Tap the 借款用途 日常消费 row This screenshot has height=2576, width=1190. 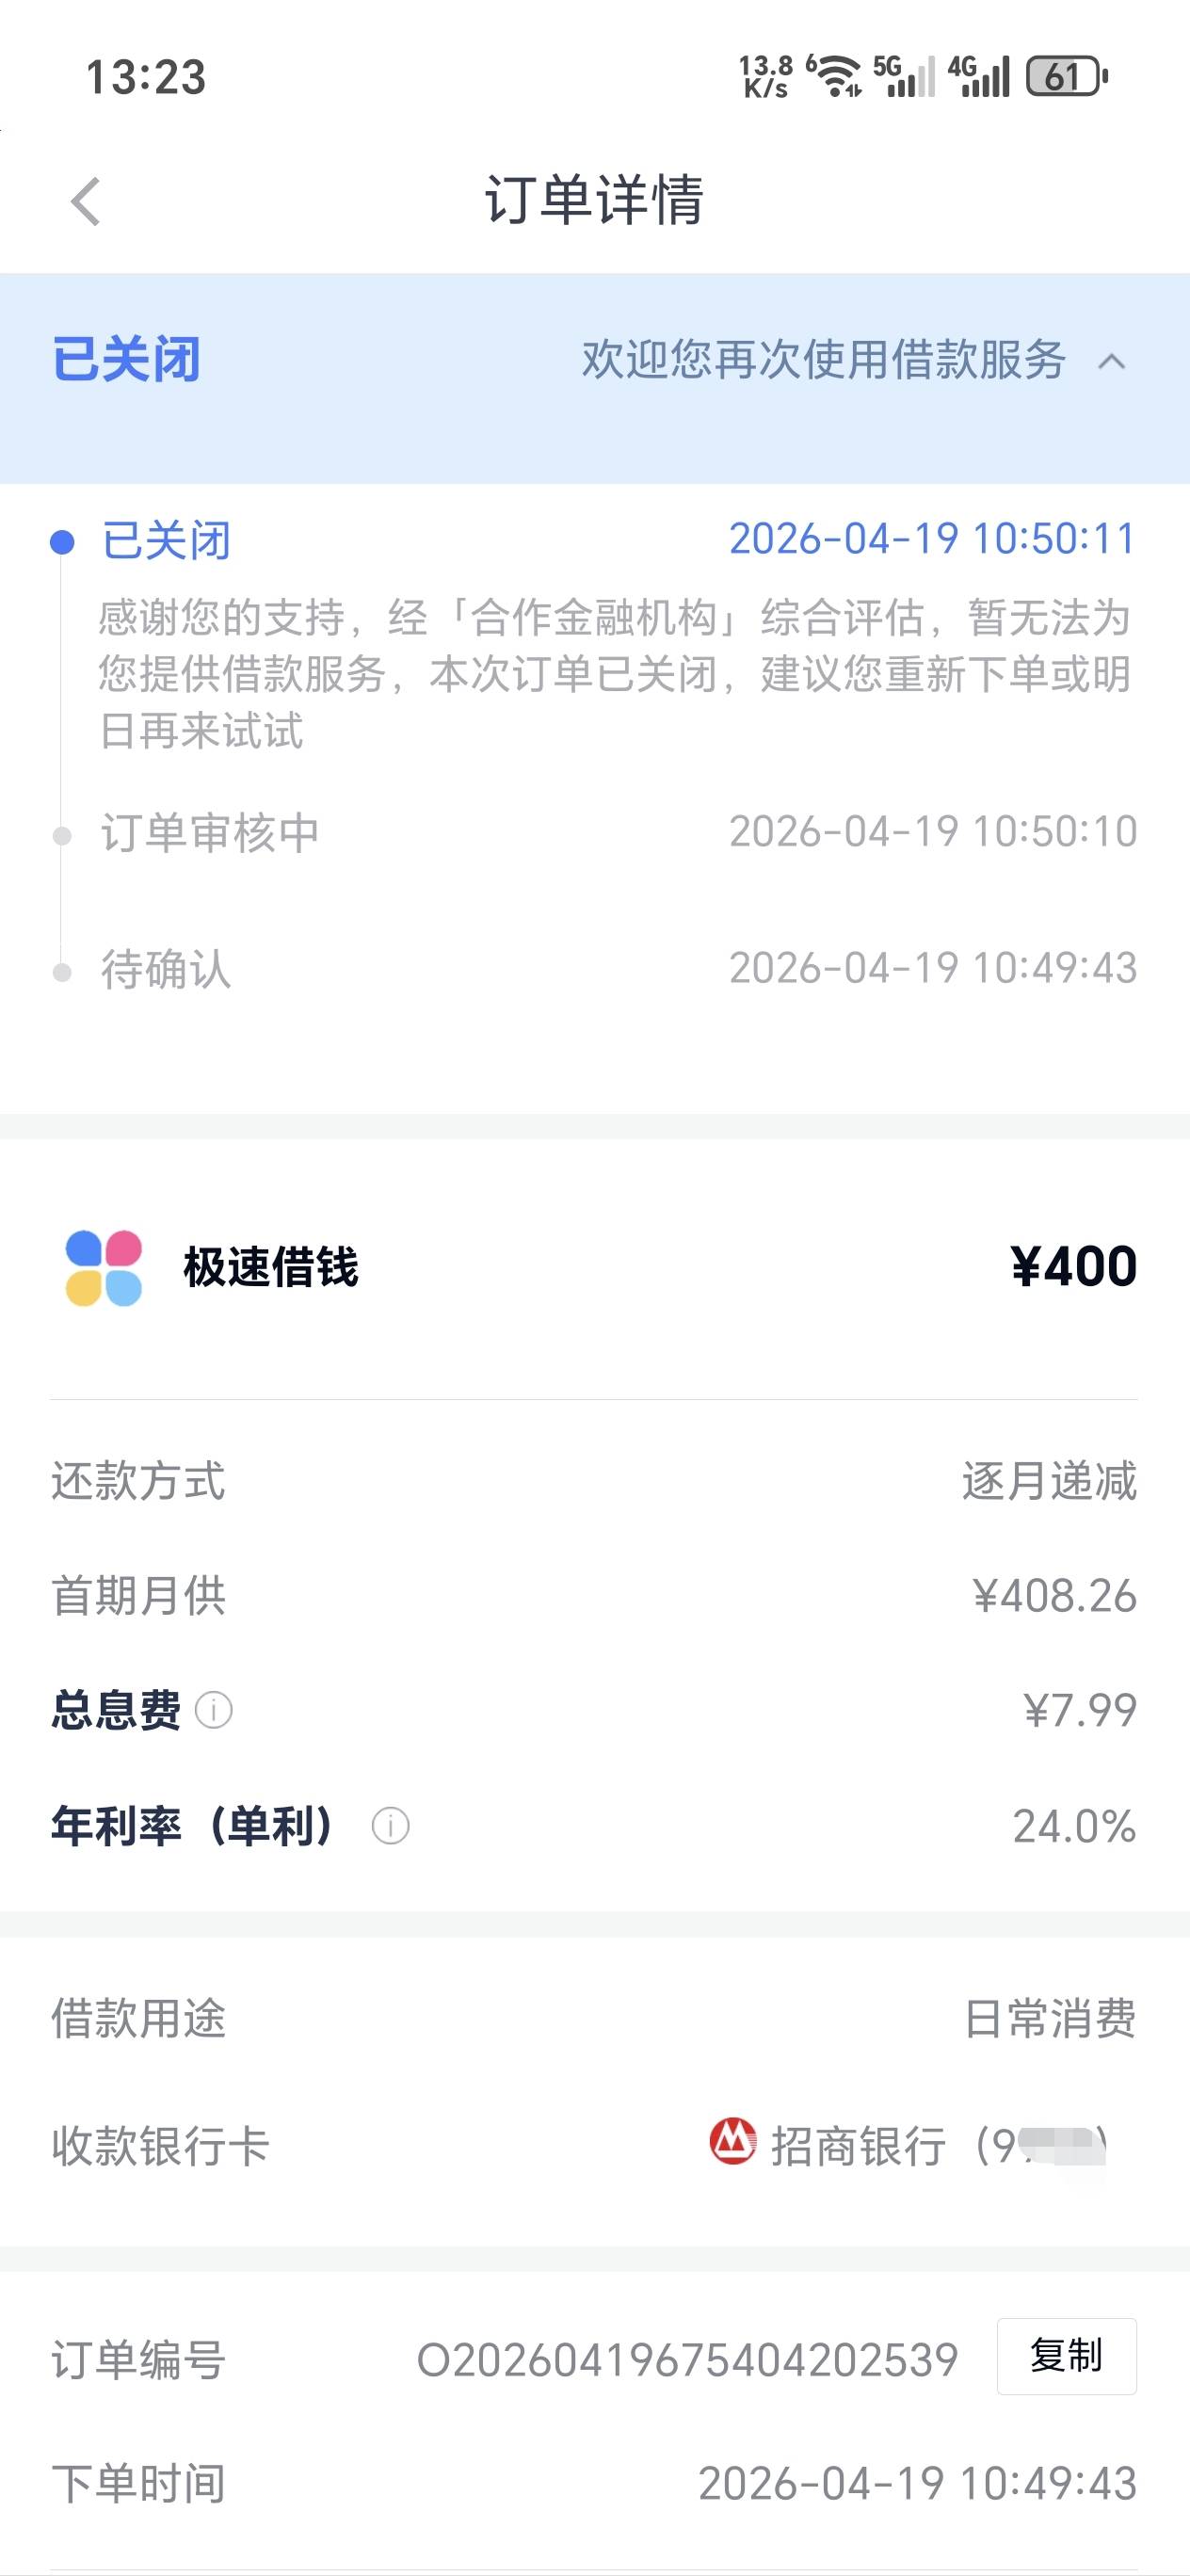point(594,2018)
